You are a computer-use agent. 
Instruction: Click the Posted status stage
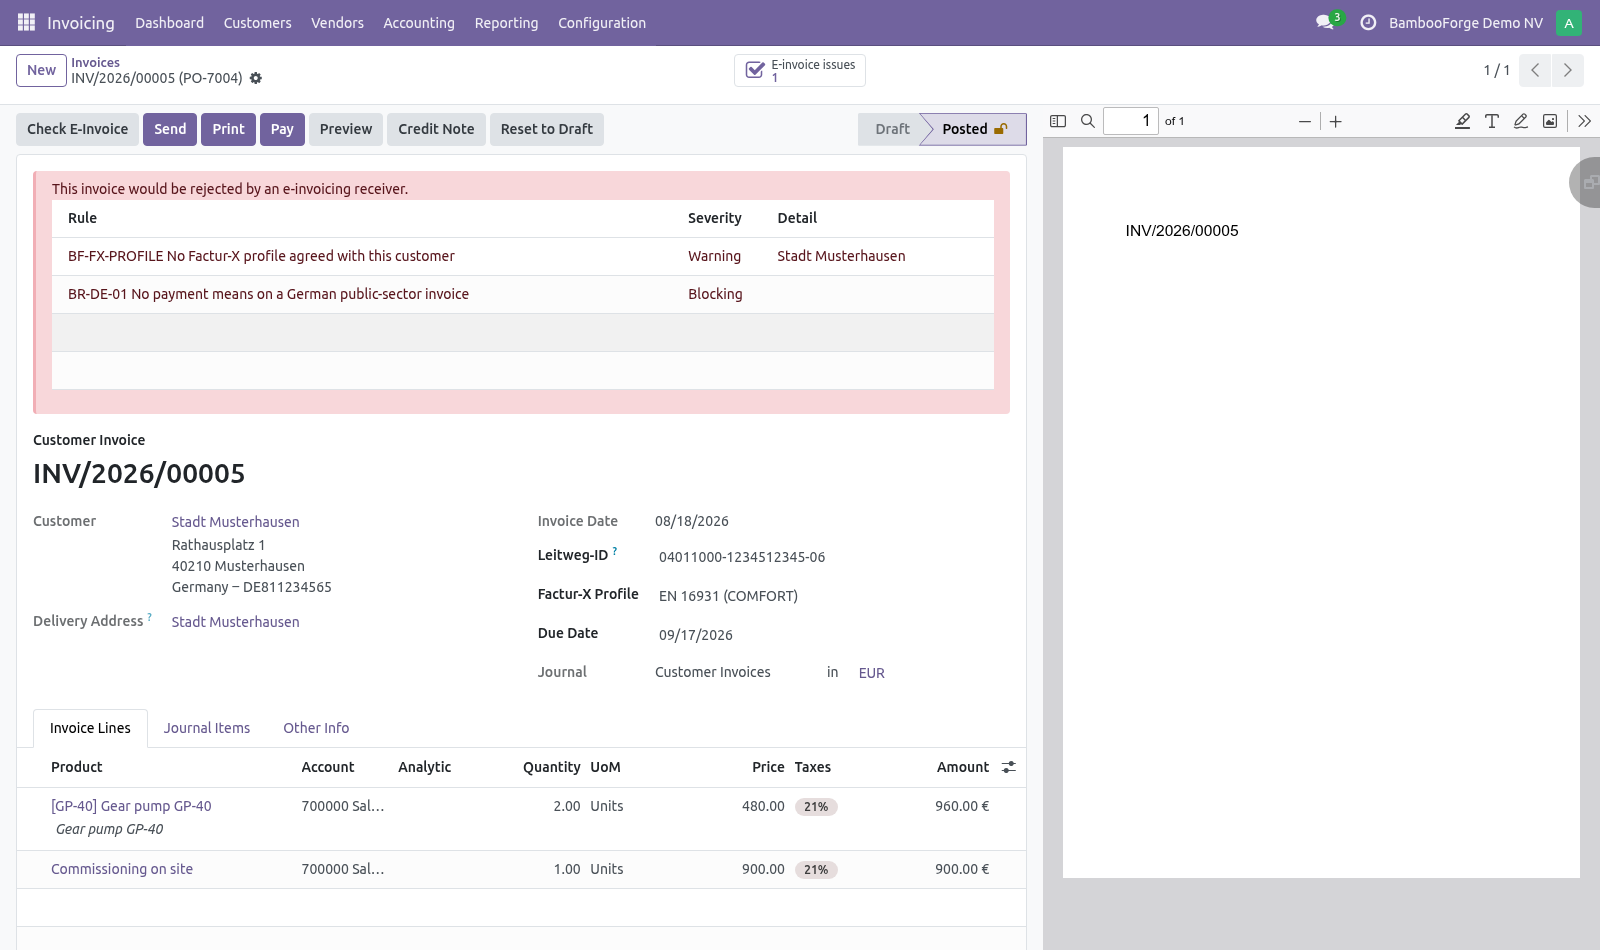click(974, 129)
